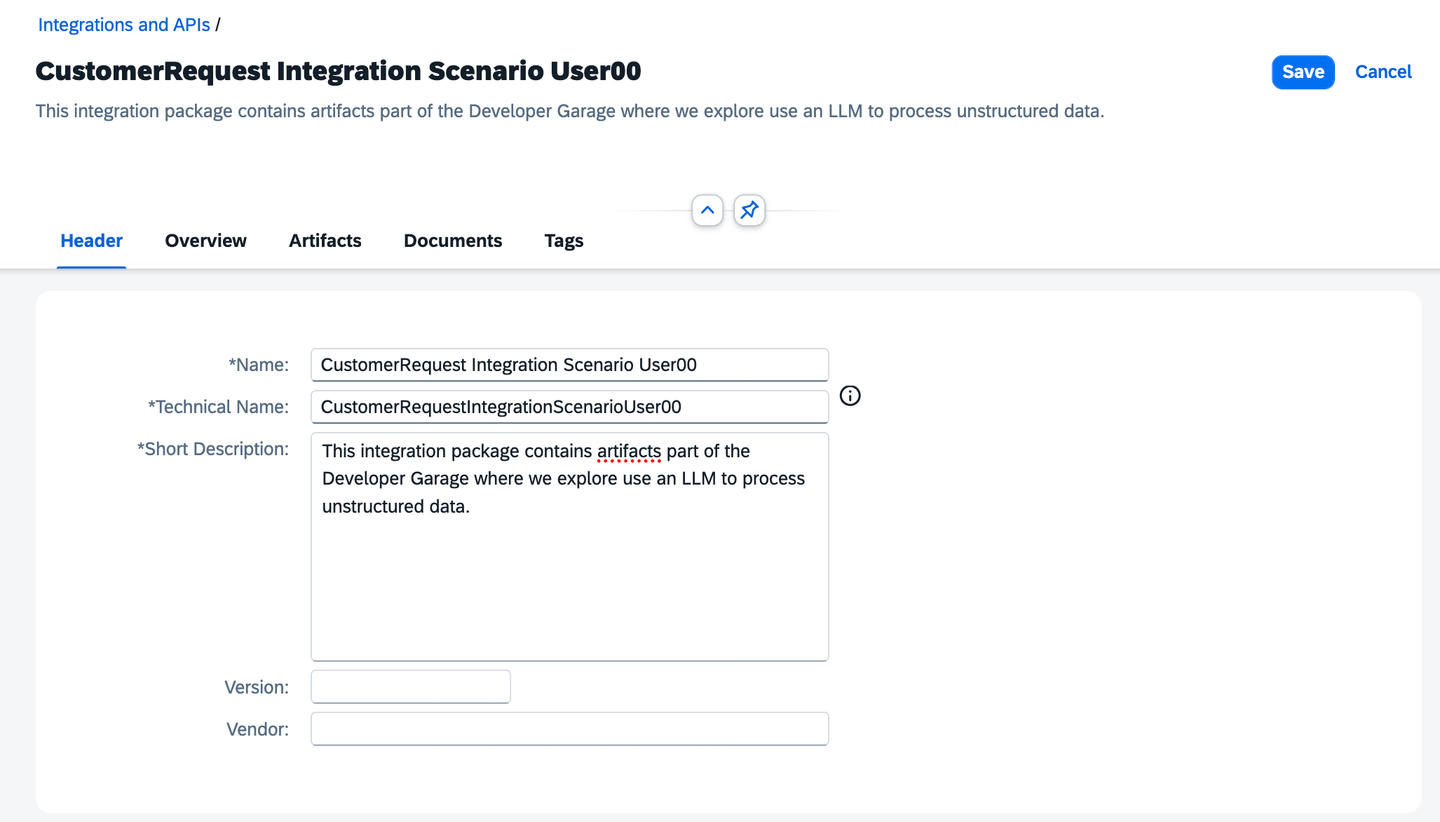This screenshot has height=822, width=1440.
Task: Click into the Technical Name field
Action: (x=570, y=407)
